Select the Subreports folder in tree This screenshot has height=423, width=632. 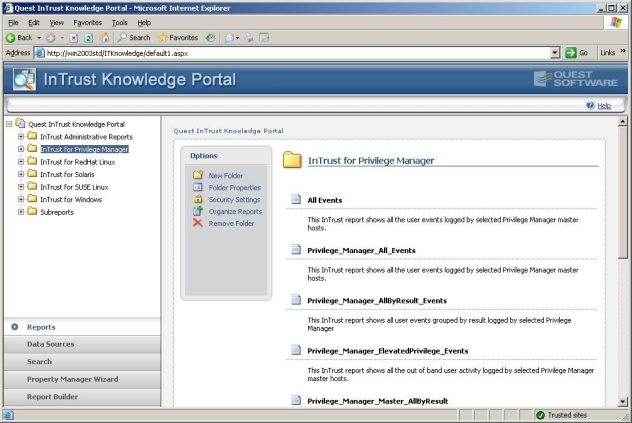point(57,212)
